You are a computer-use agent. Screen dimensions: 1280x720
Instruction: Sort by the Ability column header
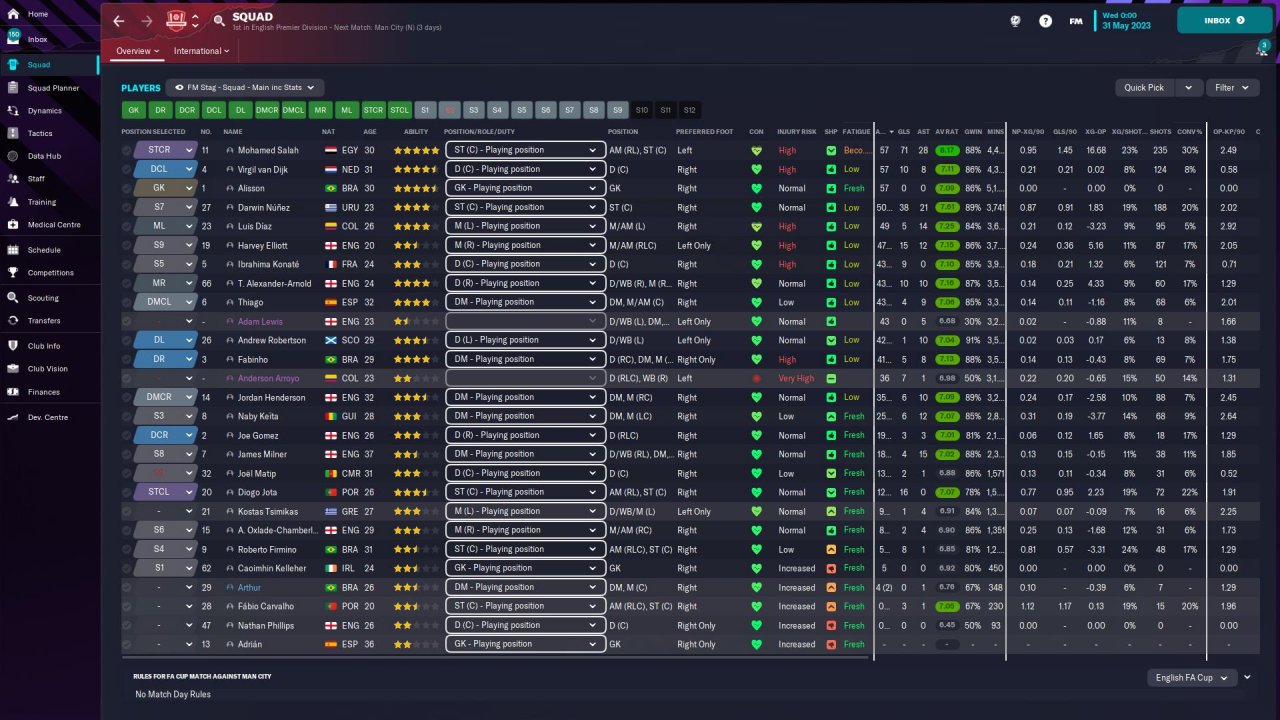416,132
